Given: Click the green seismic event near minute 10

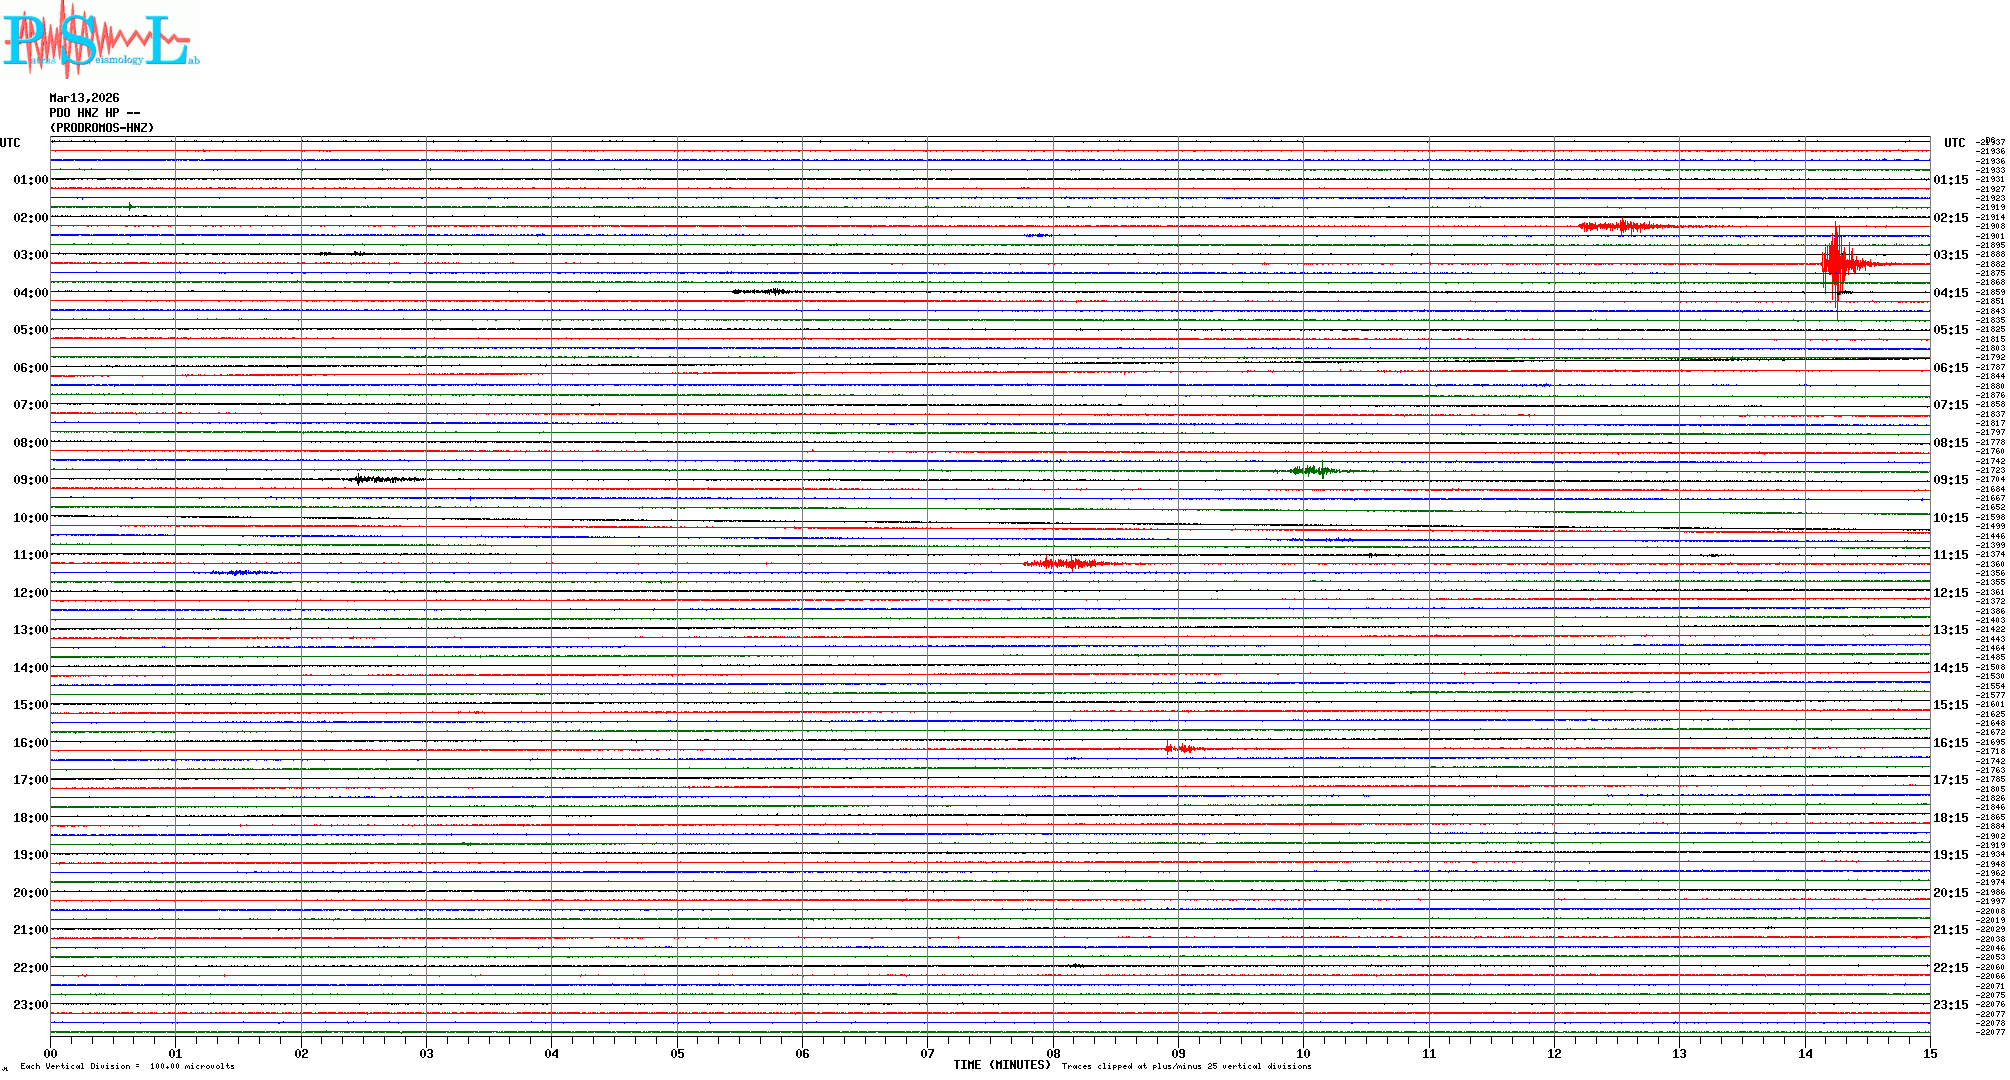Looking at the screenshot, I should [1312, 470].
